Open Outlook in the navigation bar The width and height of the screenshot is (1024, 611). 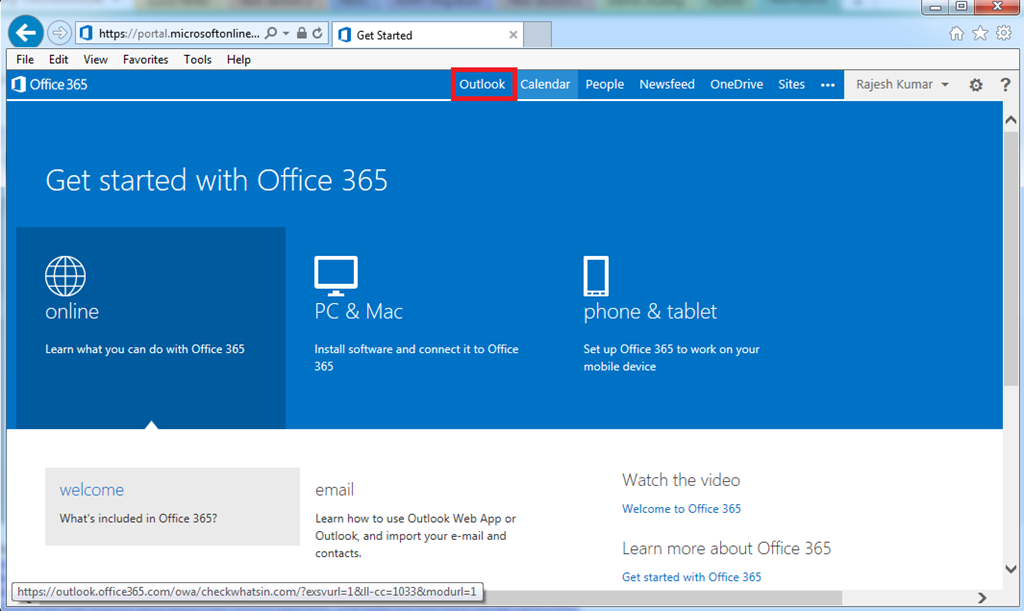click(x=483, y=84)
